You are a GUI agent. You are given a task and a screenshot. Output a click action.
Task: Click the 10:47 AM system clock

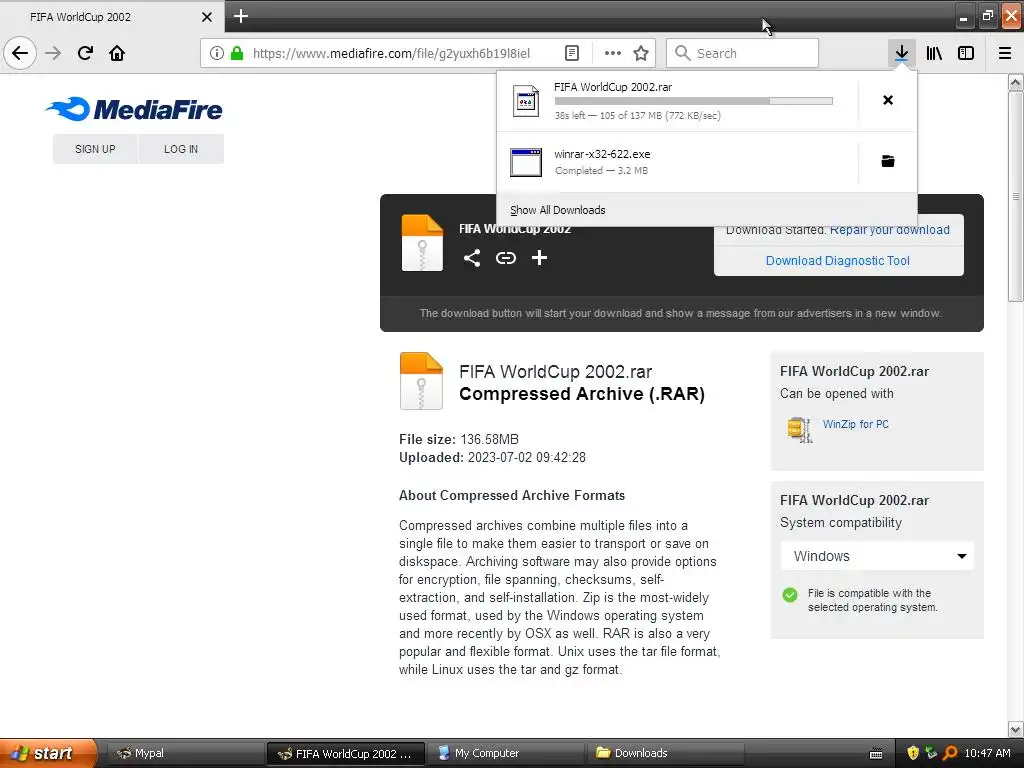coord(987,753)
